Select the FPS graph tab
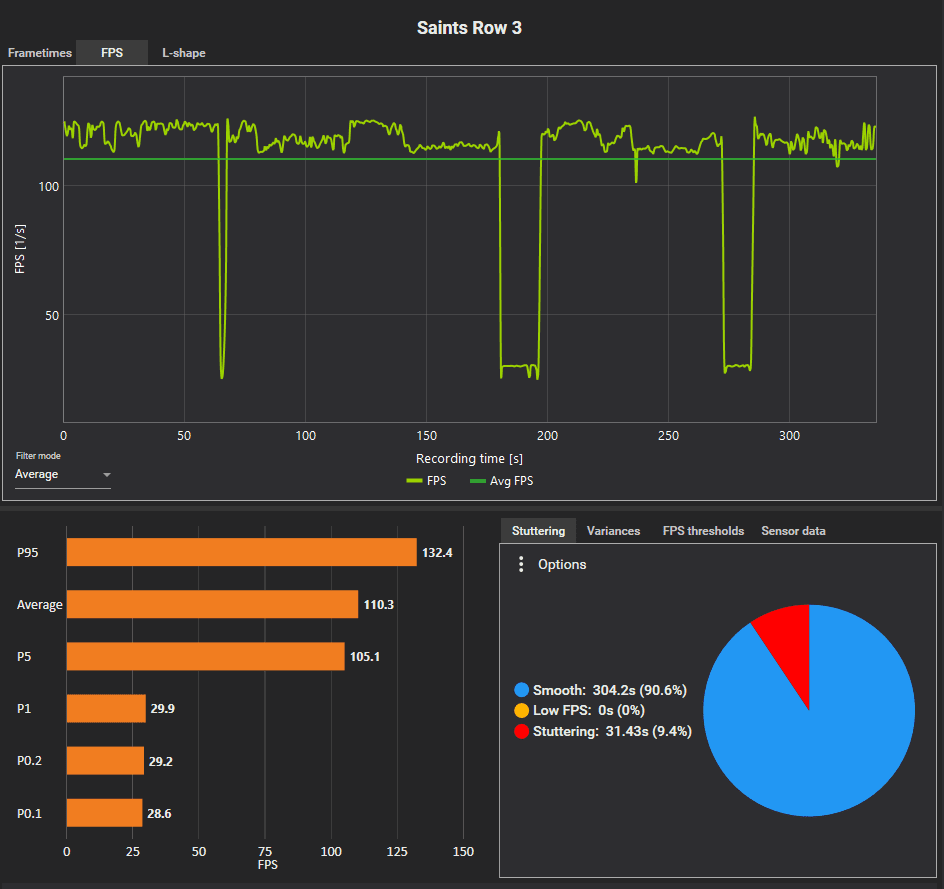Screen dimensions: 944x889 point(112,53)
